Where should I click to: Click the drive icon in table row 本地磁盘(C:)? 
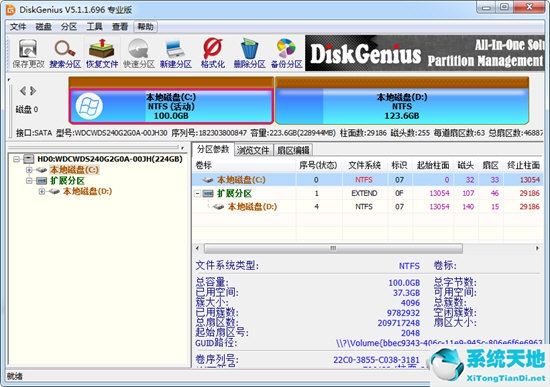tap(208, 180)
